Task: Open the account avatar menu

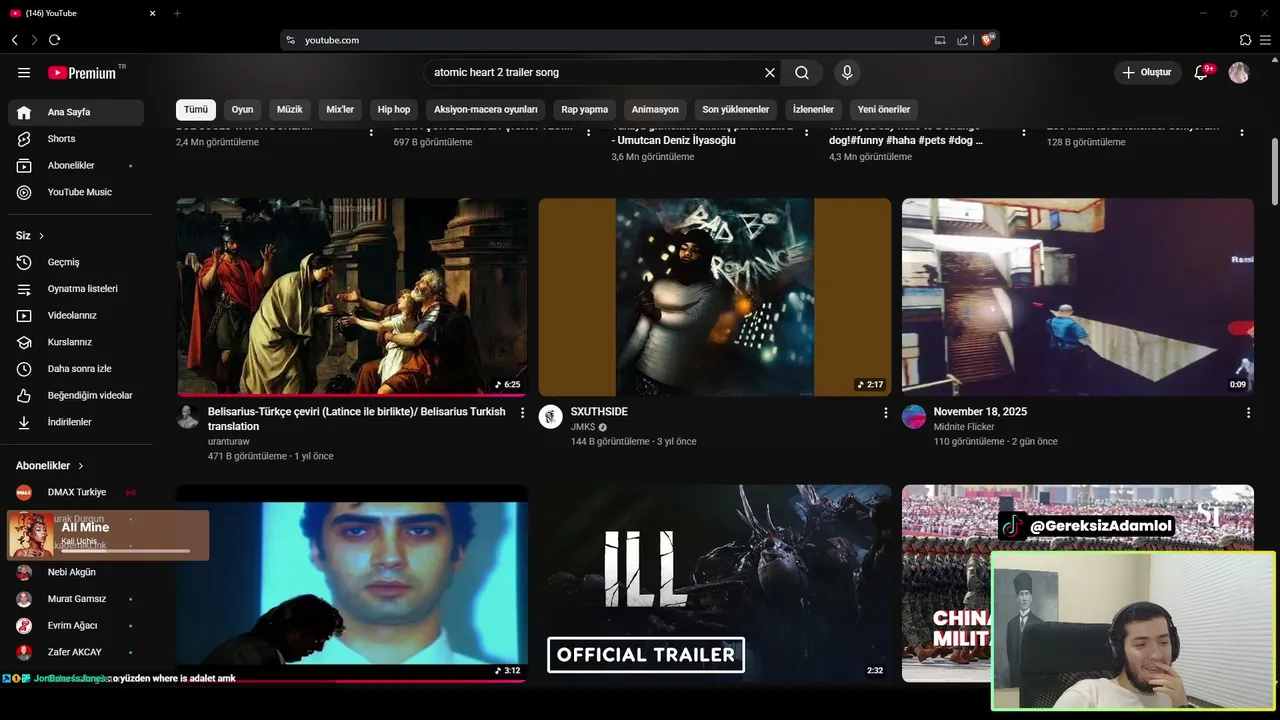Action: coord(1239,72)
